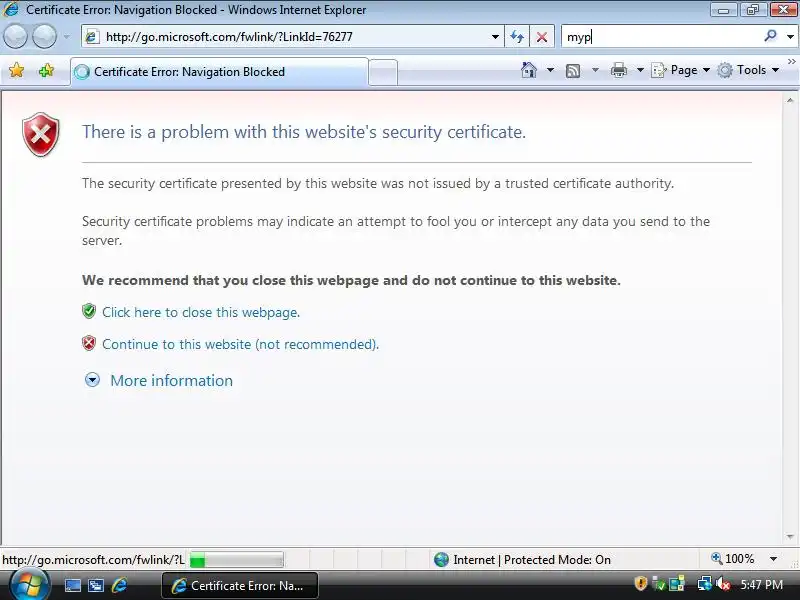
Task: Launch Internet Explorer from quick launch
Action: pos(120,585)
